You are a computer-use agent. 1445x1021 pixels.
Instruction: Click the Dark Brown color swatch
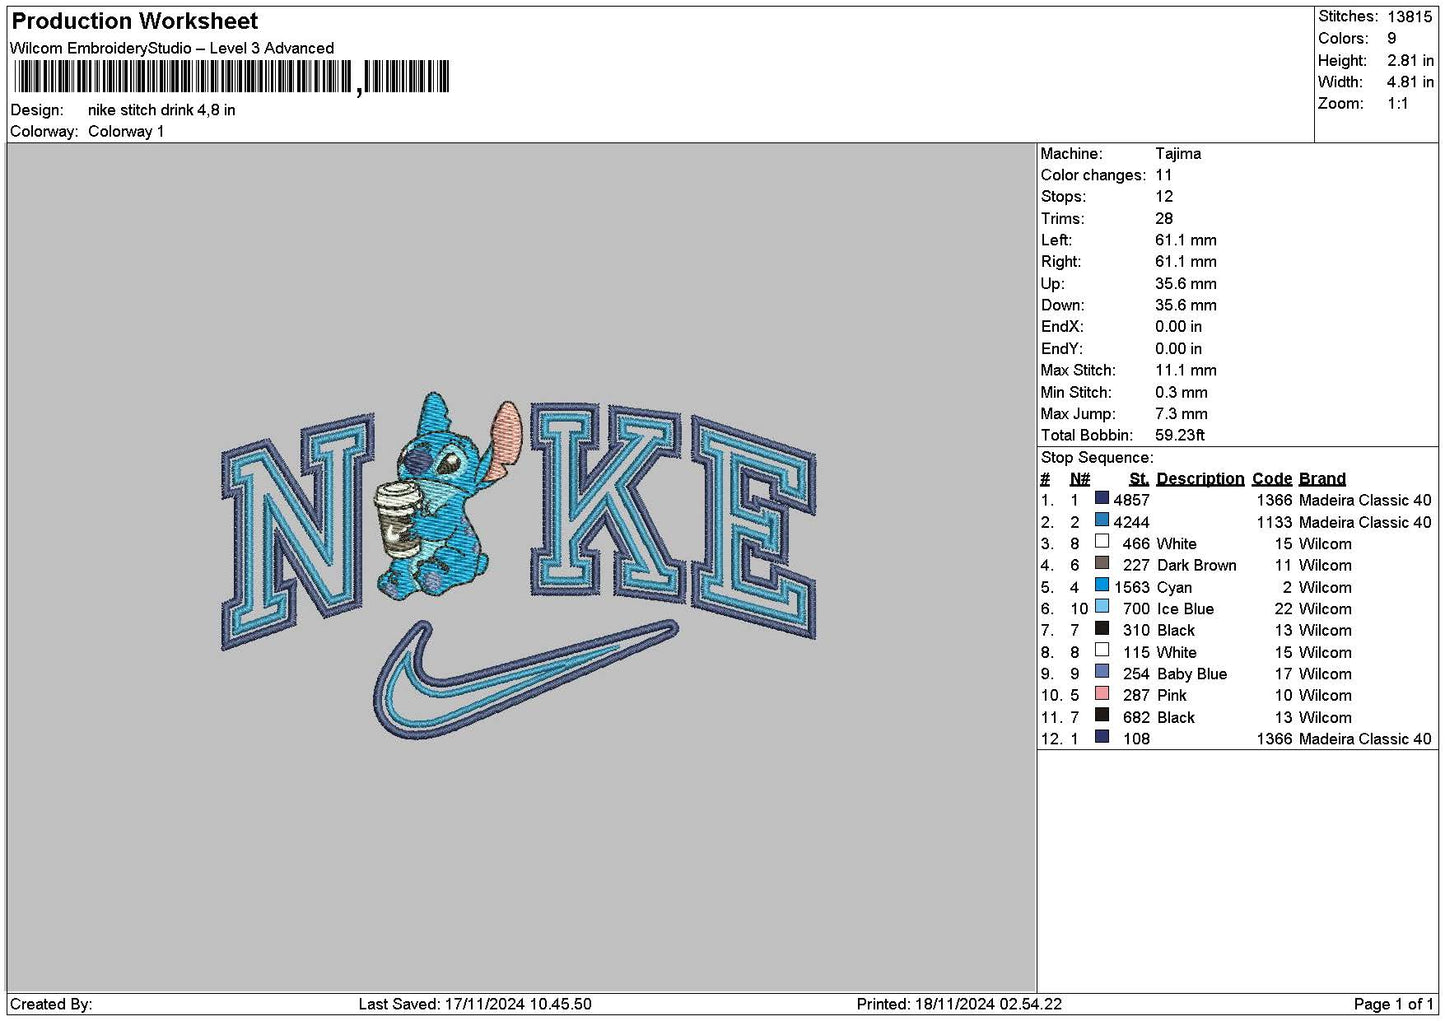(x=1101, y=563)
